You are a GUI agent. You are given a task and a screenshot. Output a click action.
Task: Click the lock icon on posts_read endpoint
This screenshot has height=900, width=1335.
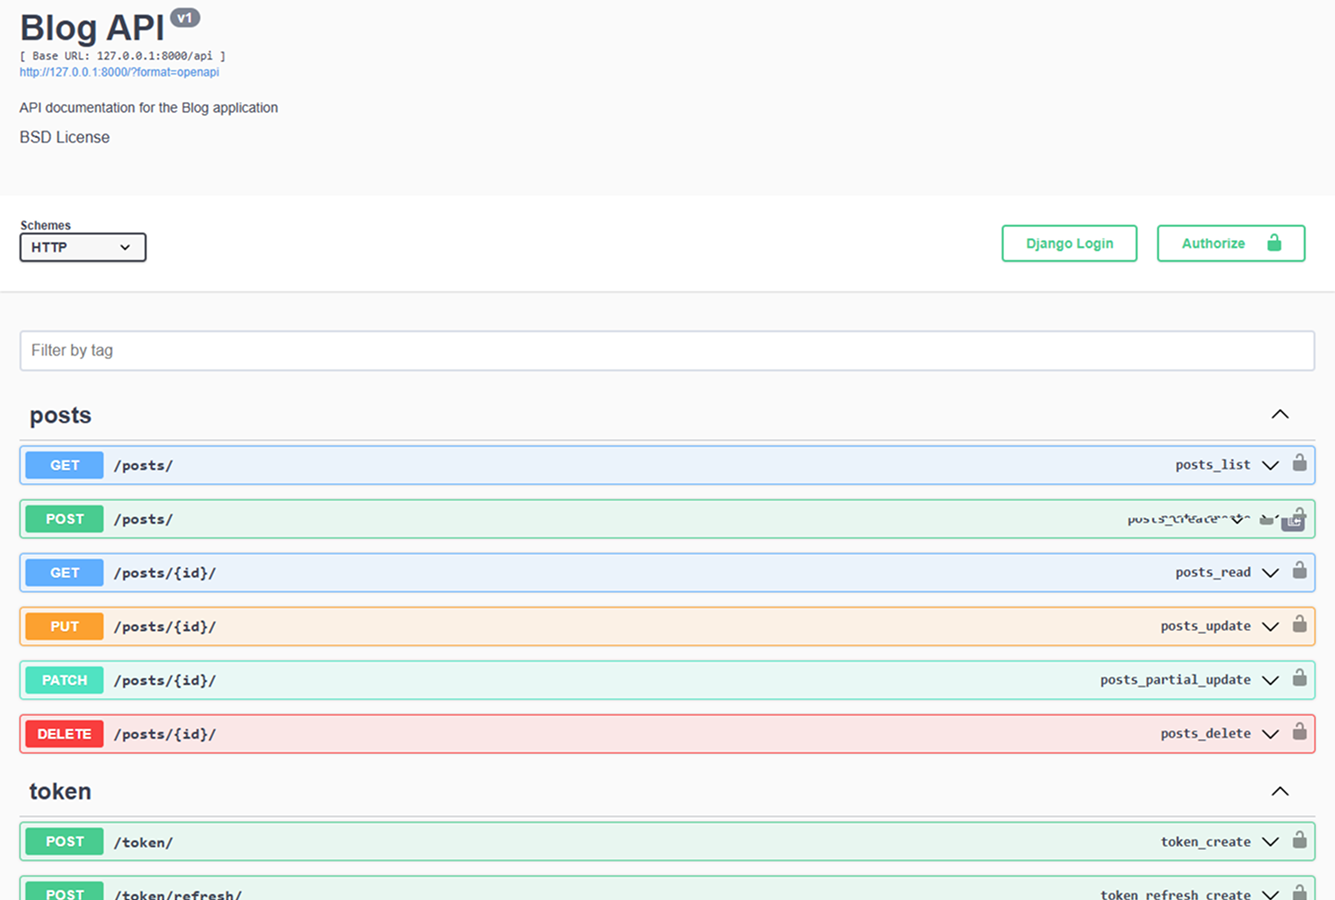tap(1299, 571)
